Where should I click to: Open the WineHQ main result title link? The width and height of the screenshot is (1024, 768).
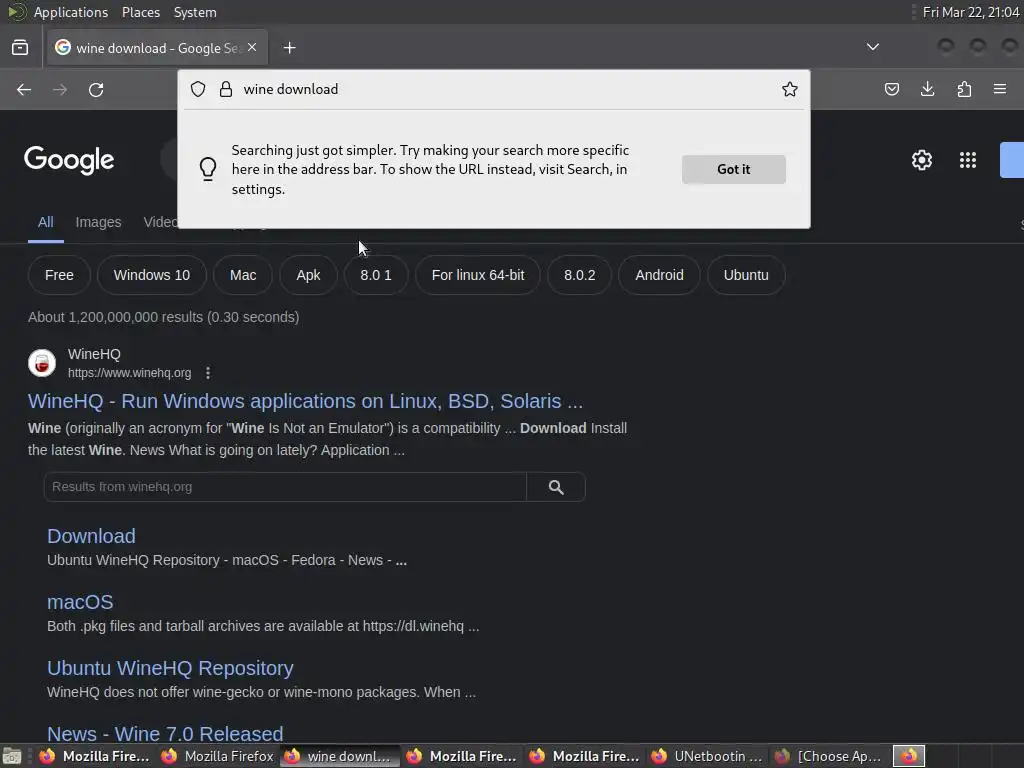point(305,401)
